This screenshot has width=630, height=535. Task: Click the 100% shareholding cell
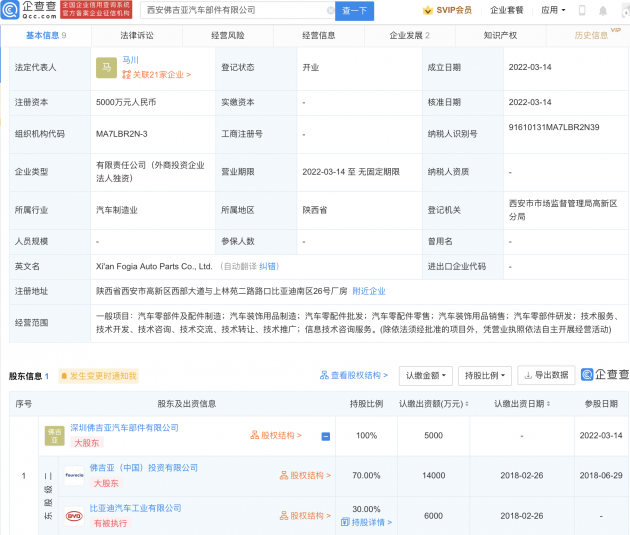pos(366,436)
